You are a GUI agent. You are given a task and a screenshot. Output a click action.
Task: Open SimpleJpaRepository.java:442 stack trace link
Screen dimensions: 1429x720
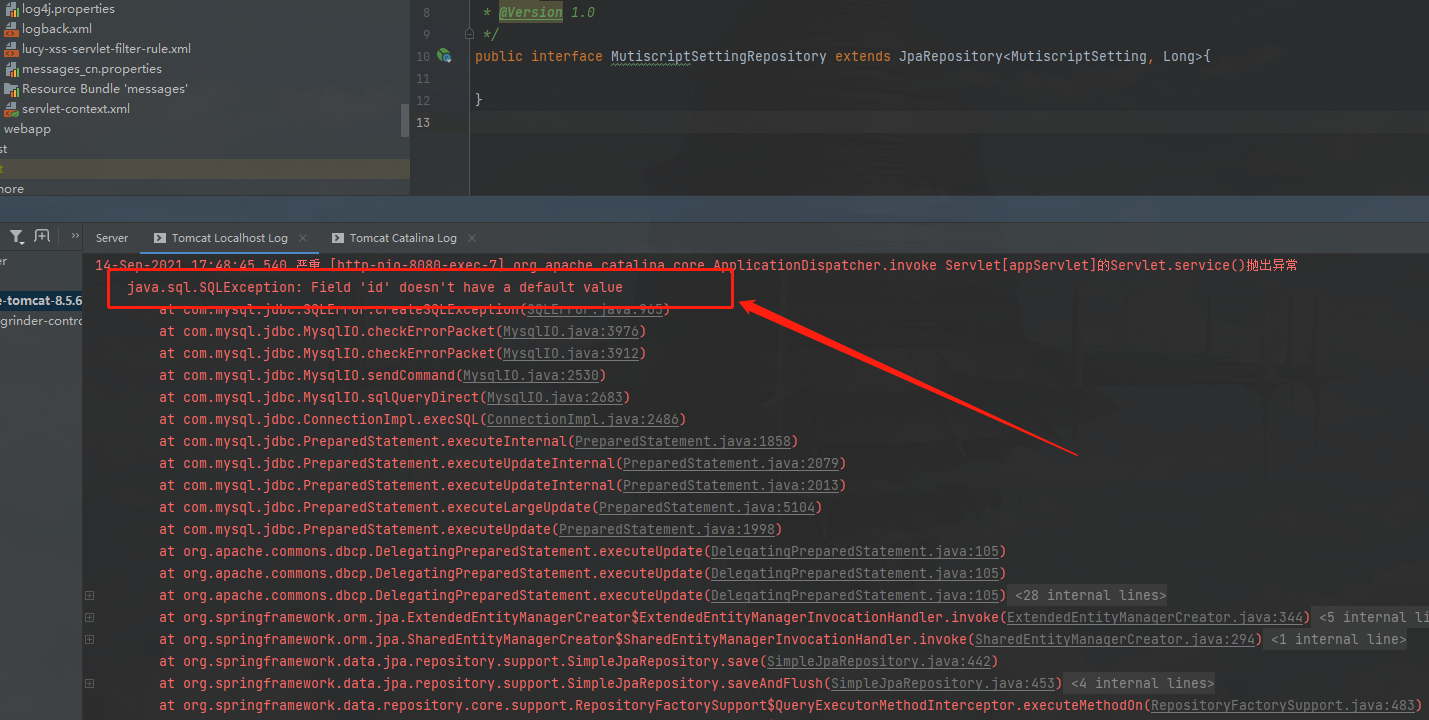[x=878, y=660]
